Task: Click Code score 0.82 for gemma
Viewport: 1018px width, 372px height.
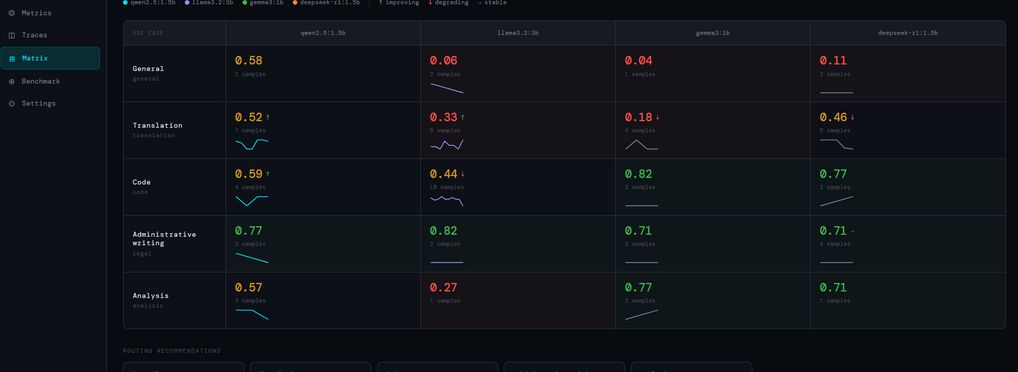Action: (x=639, y=175)
